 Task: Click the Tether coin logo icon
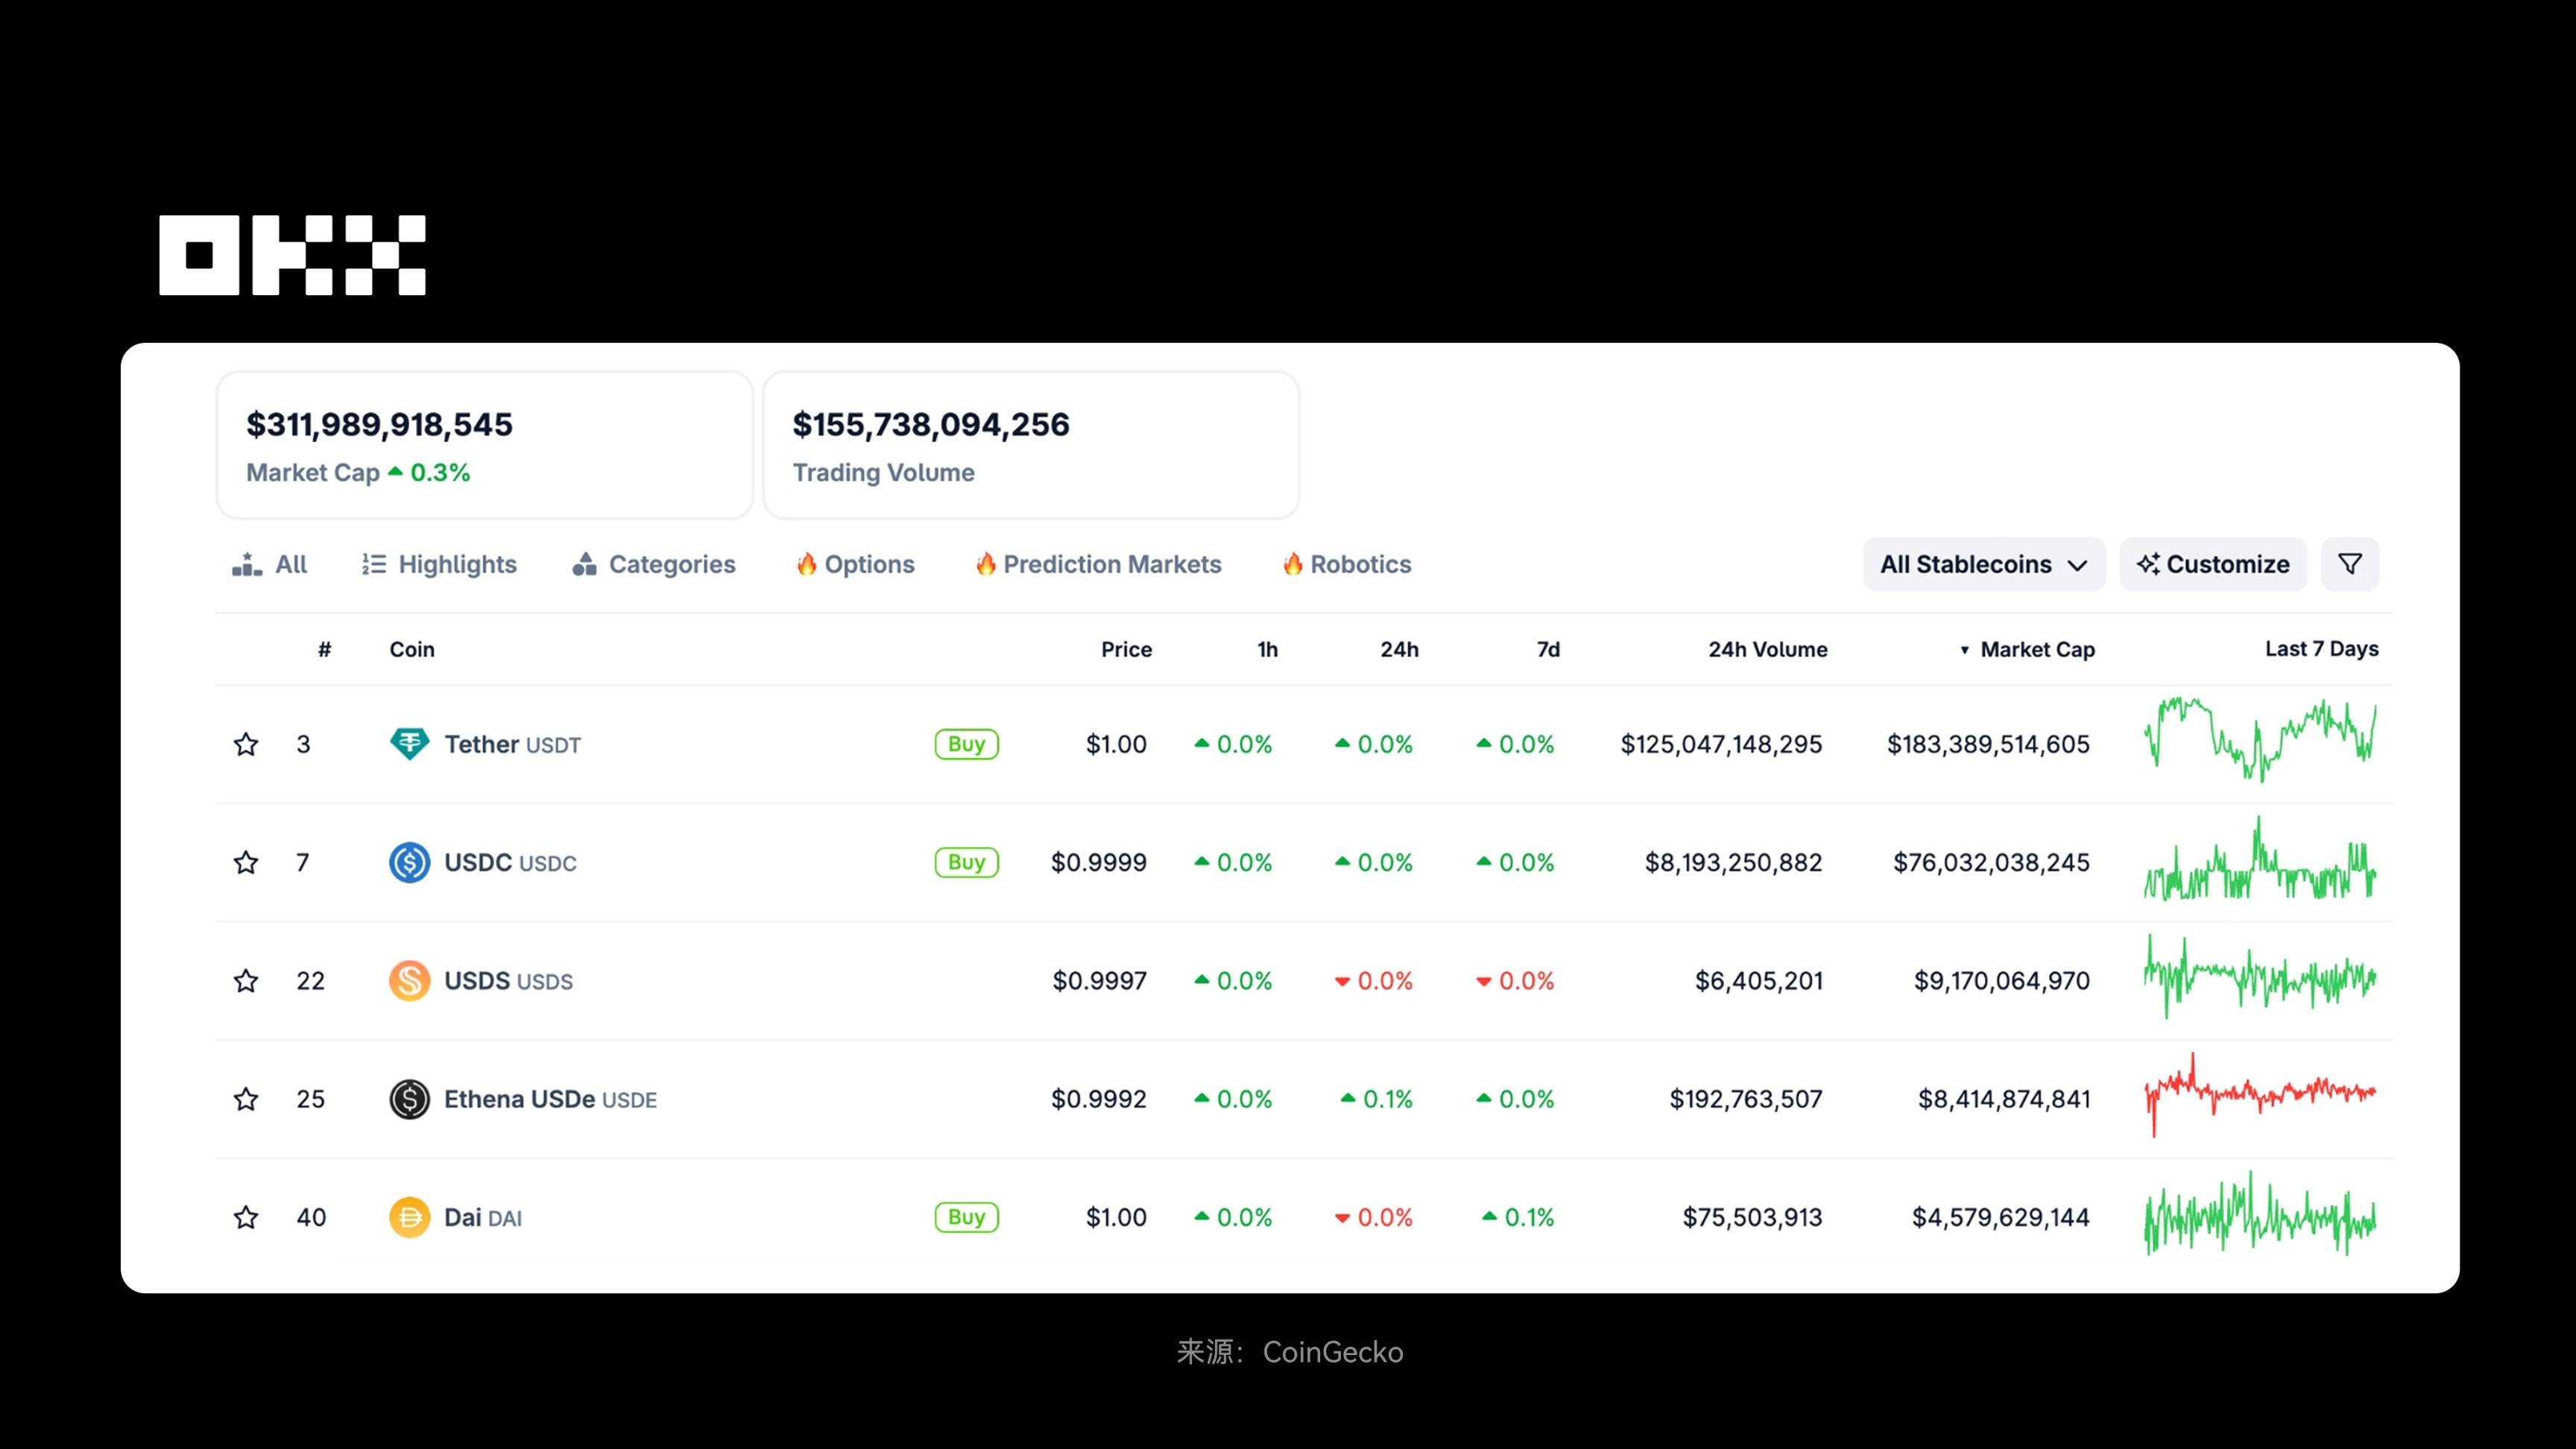click(x=409, y=744)
